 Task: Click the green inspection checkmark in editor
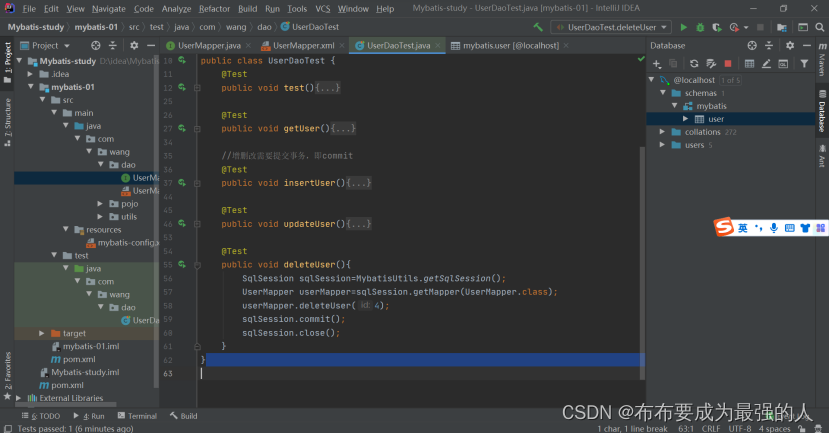641,59
